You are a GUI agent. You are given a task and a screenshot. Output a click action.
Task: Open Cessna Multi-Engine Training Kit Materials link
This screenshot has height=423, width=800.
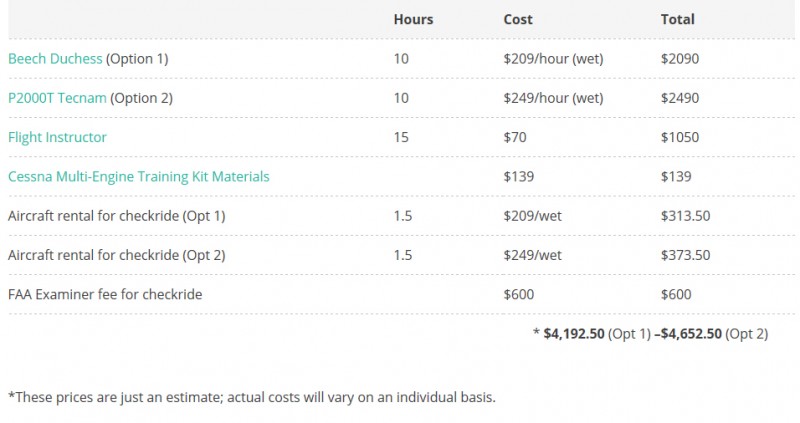(139, 177)
